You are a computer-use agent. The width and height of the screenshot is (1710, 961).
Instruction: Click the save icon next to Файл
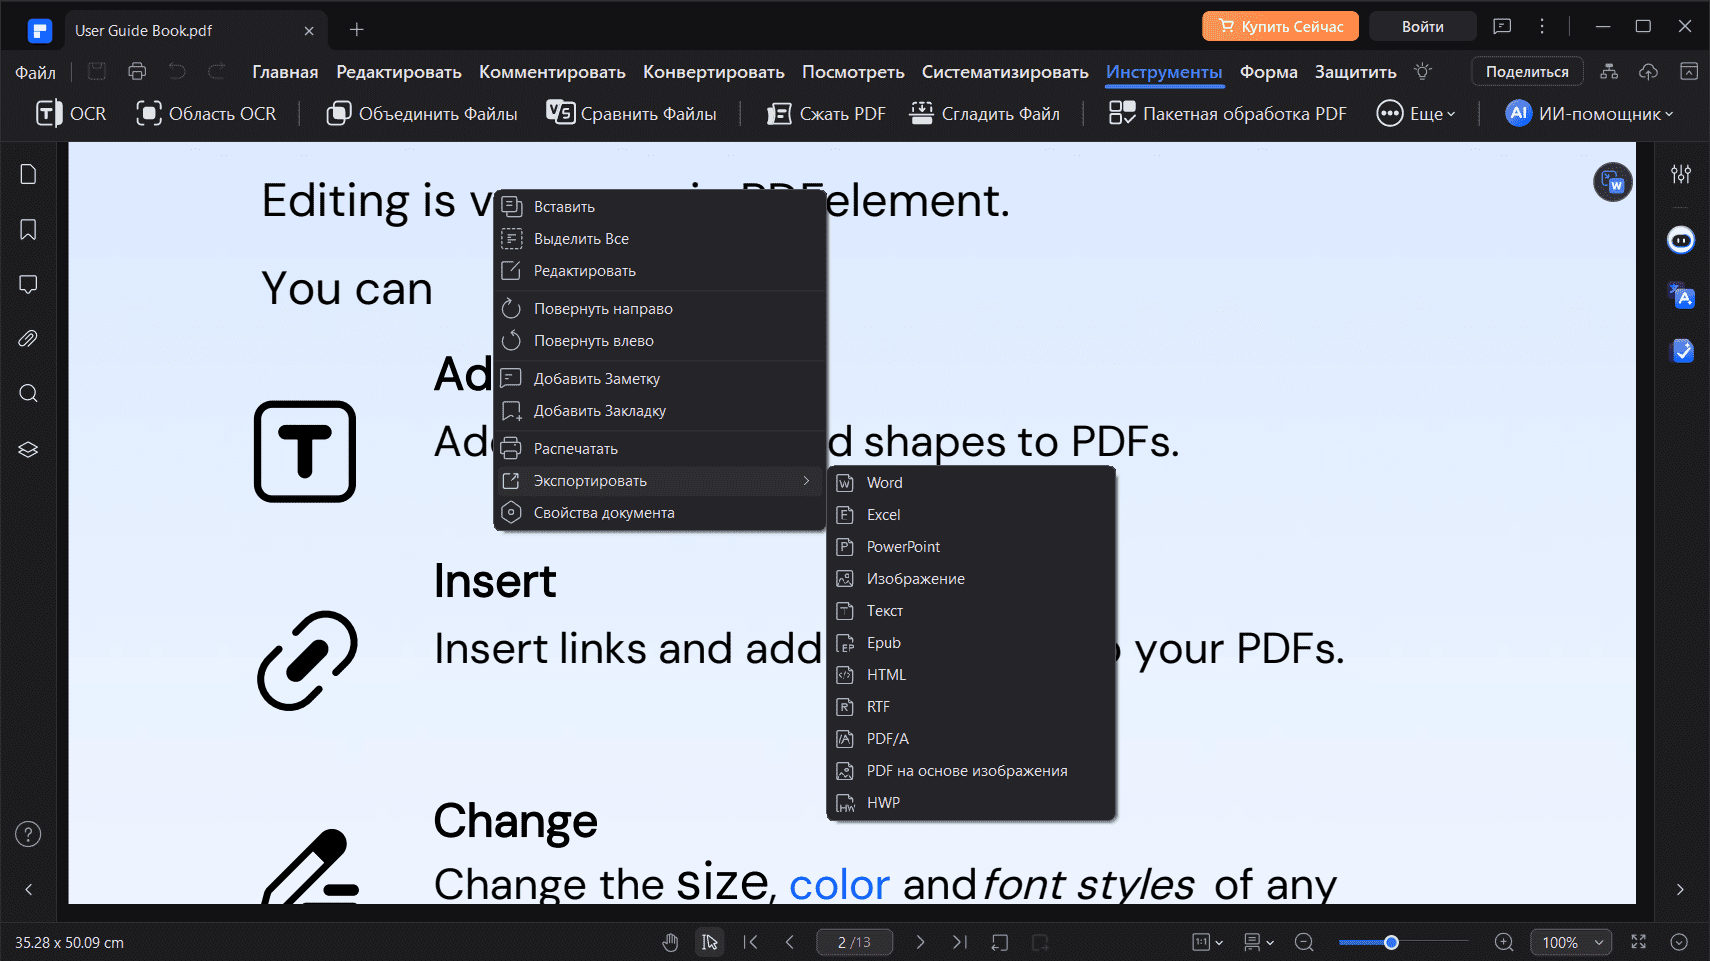(97, 71)
